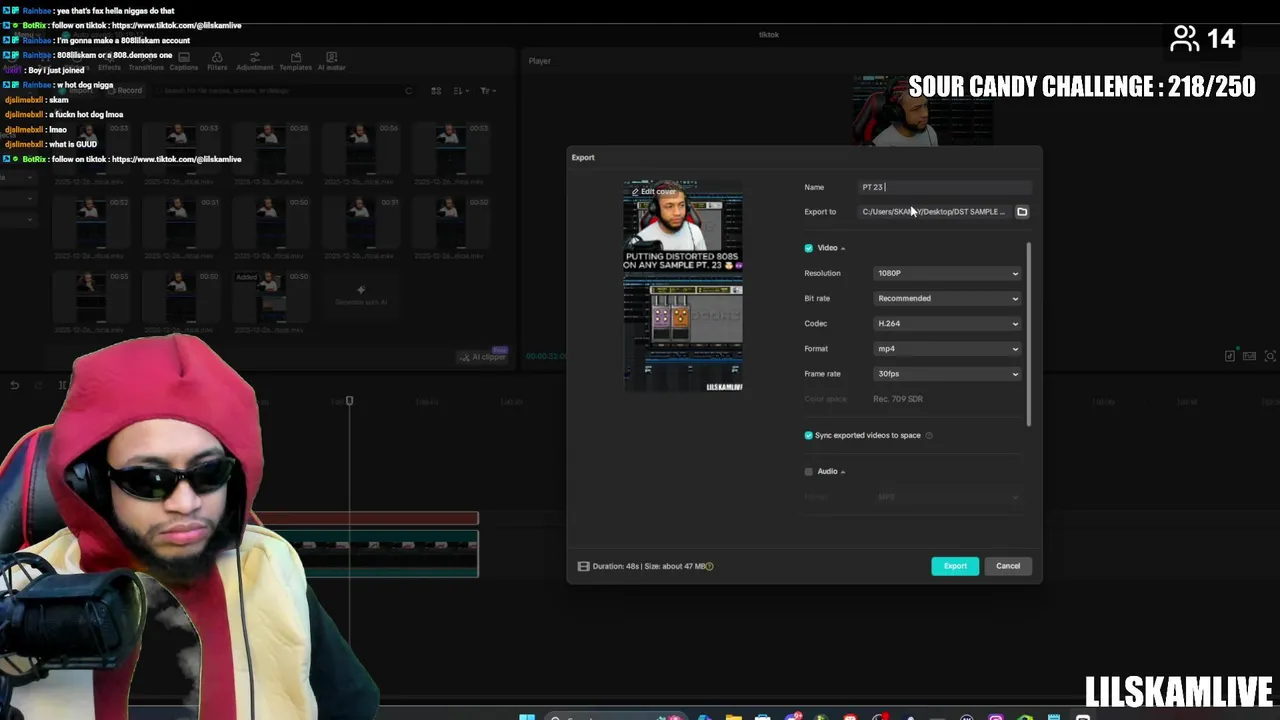Open the Windows Start button
1280x720 pixels.
527,716
